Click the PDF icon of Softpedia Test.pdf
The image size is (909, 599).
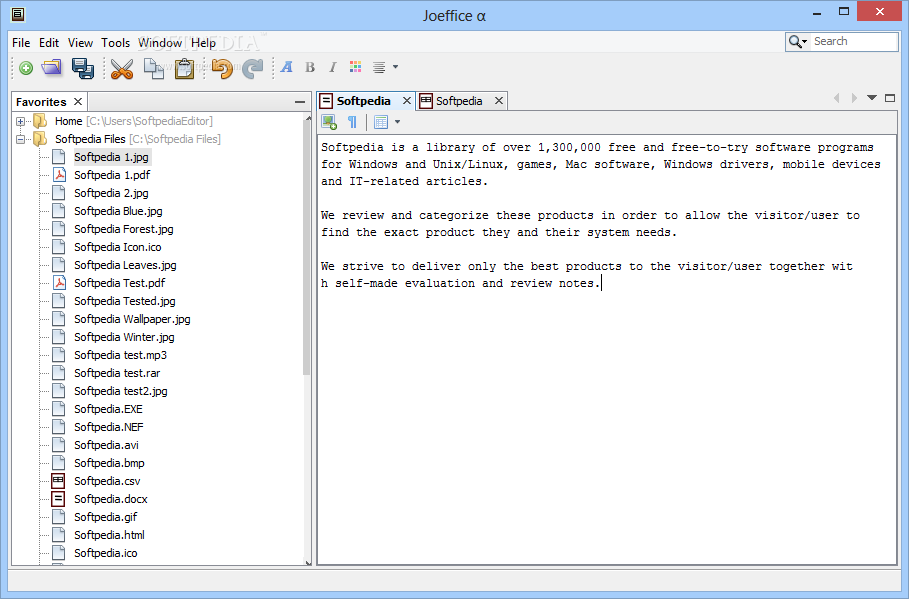[59, 283]
